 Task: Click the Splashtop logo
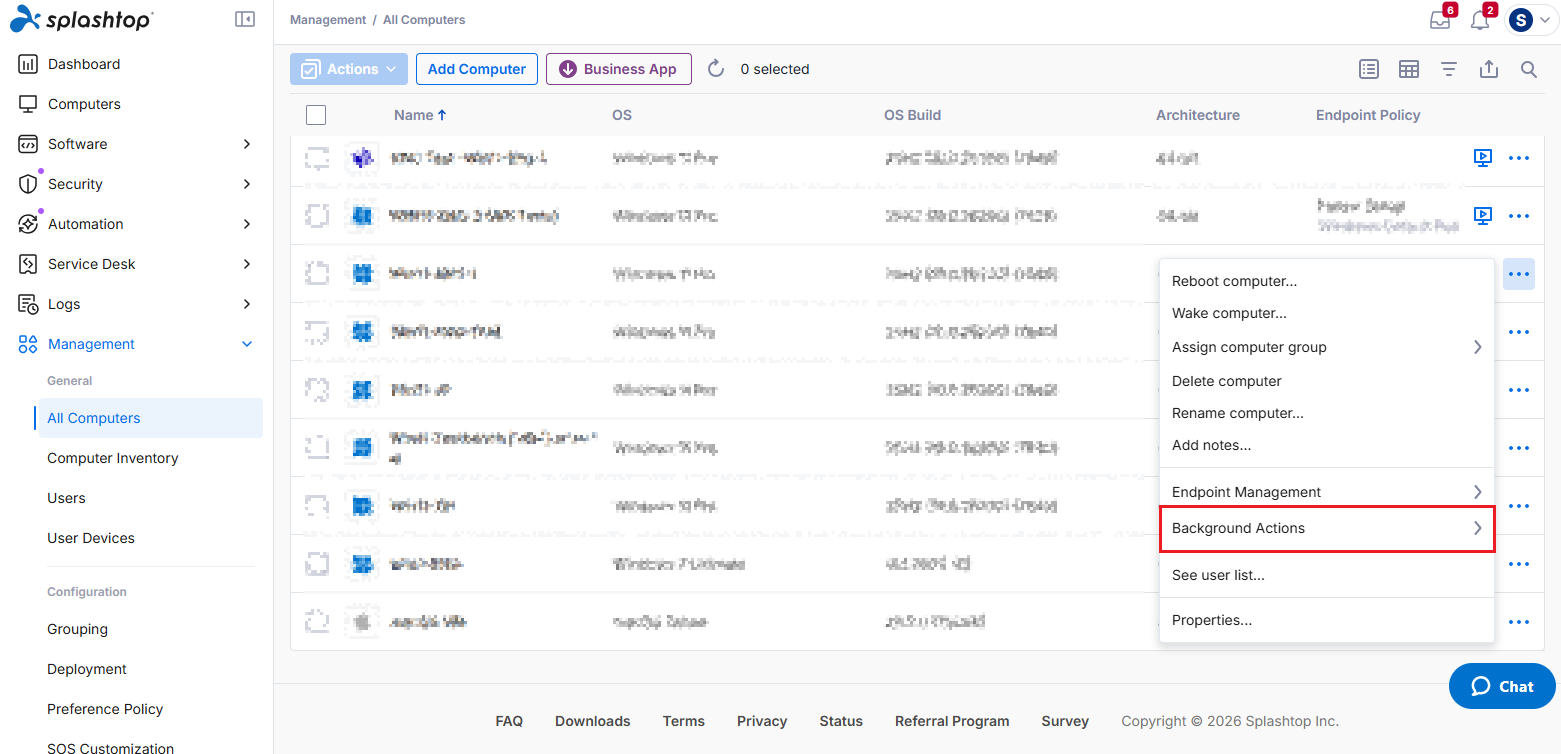81,19
